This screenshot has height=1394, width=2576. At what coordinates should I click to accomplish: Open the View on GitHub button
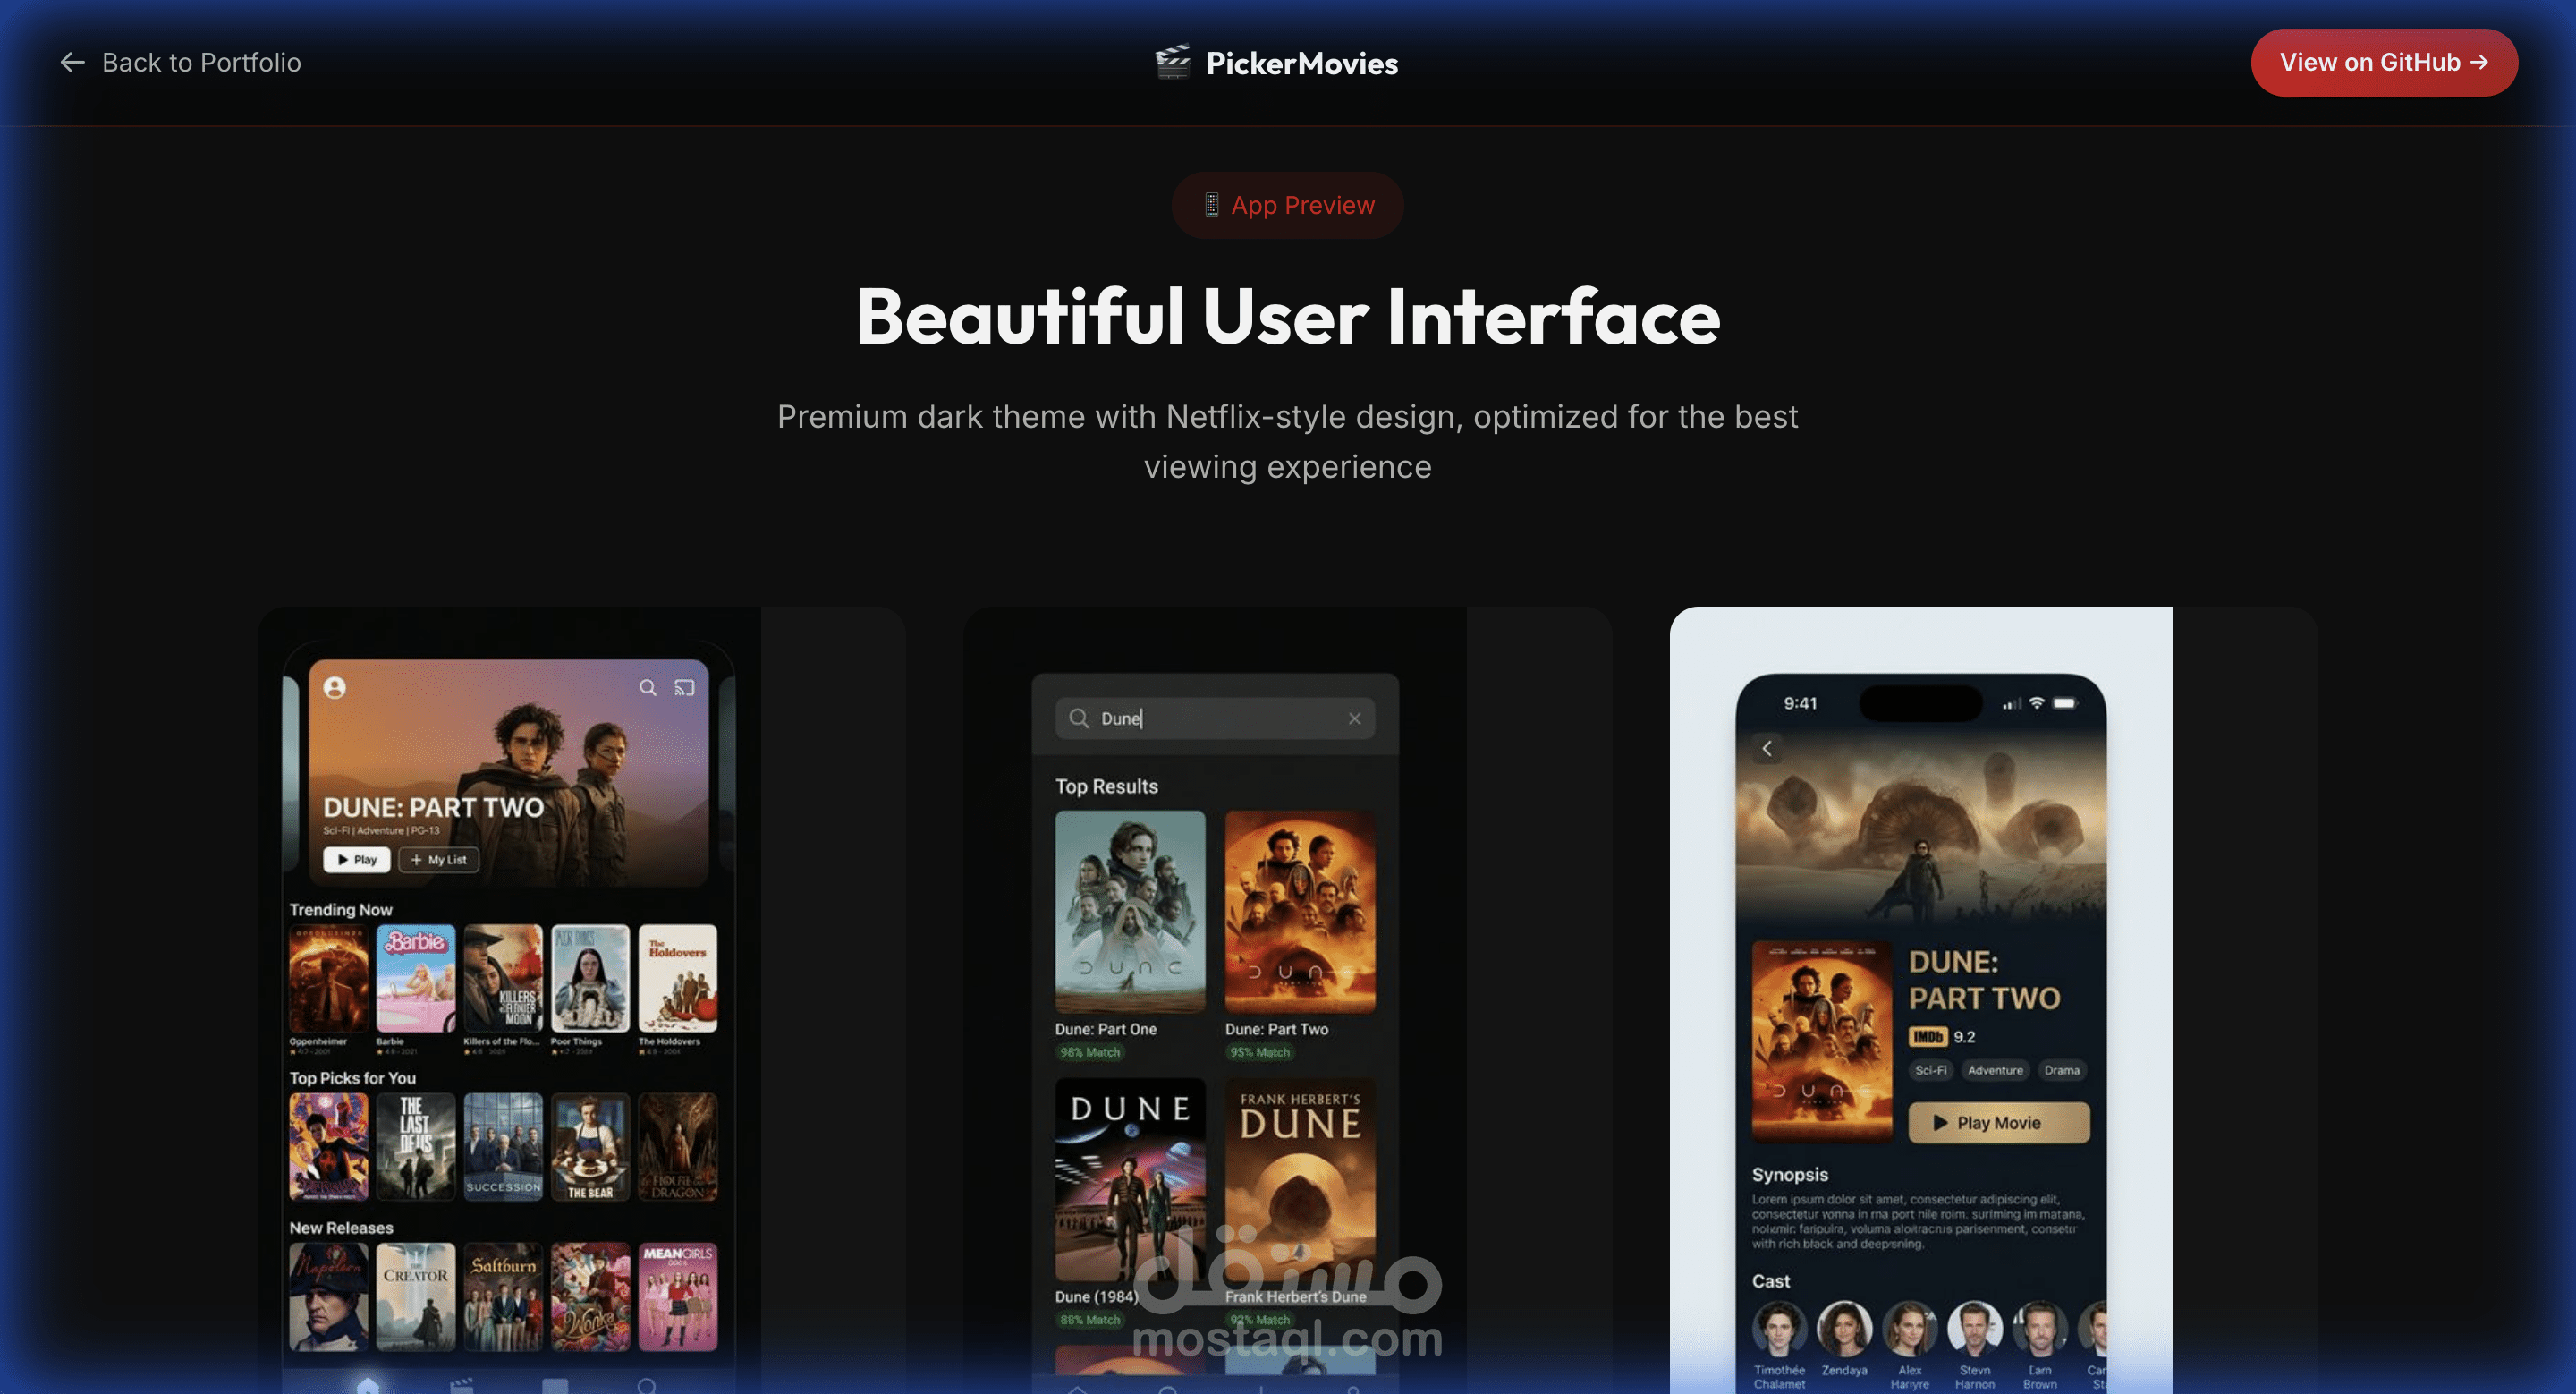point(2383,63)
